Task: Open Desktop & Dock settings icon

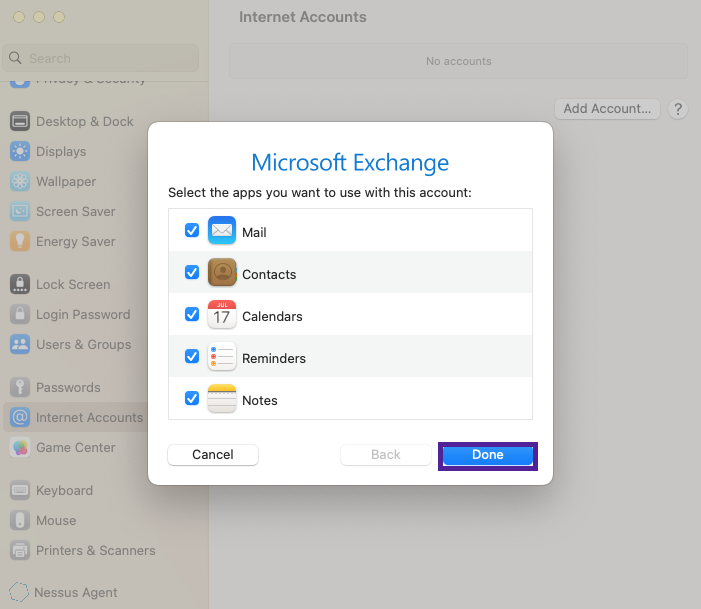Action: coord(20,121)
